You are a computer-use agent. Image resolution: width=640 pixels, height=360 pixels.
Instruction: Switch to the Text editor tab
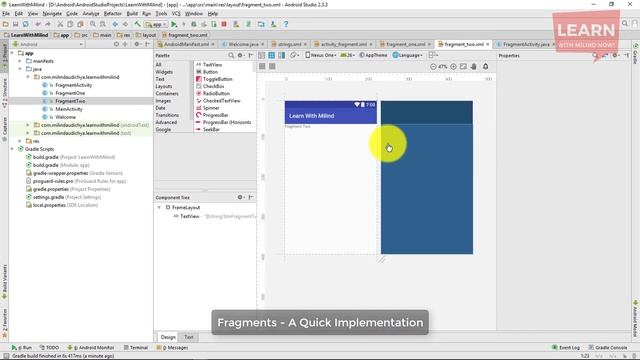point(189,337)
